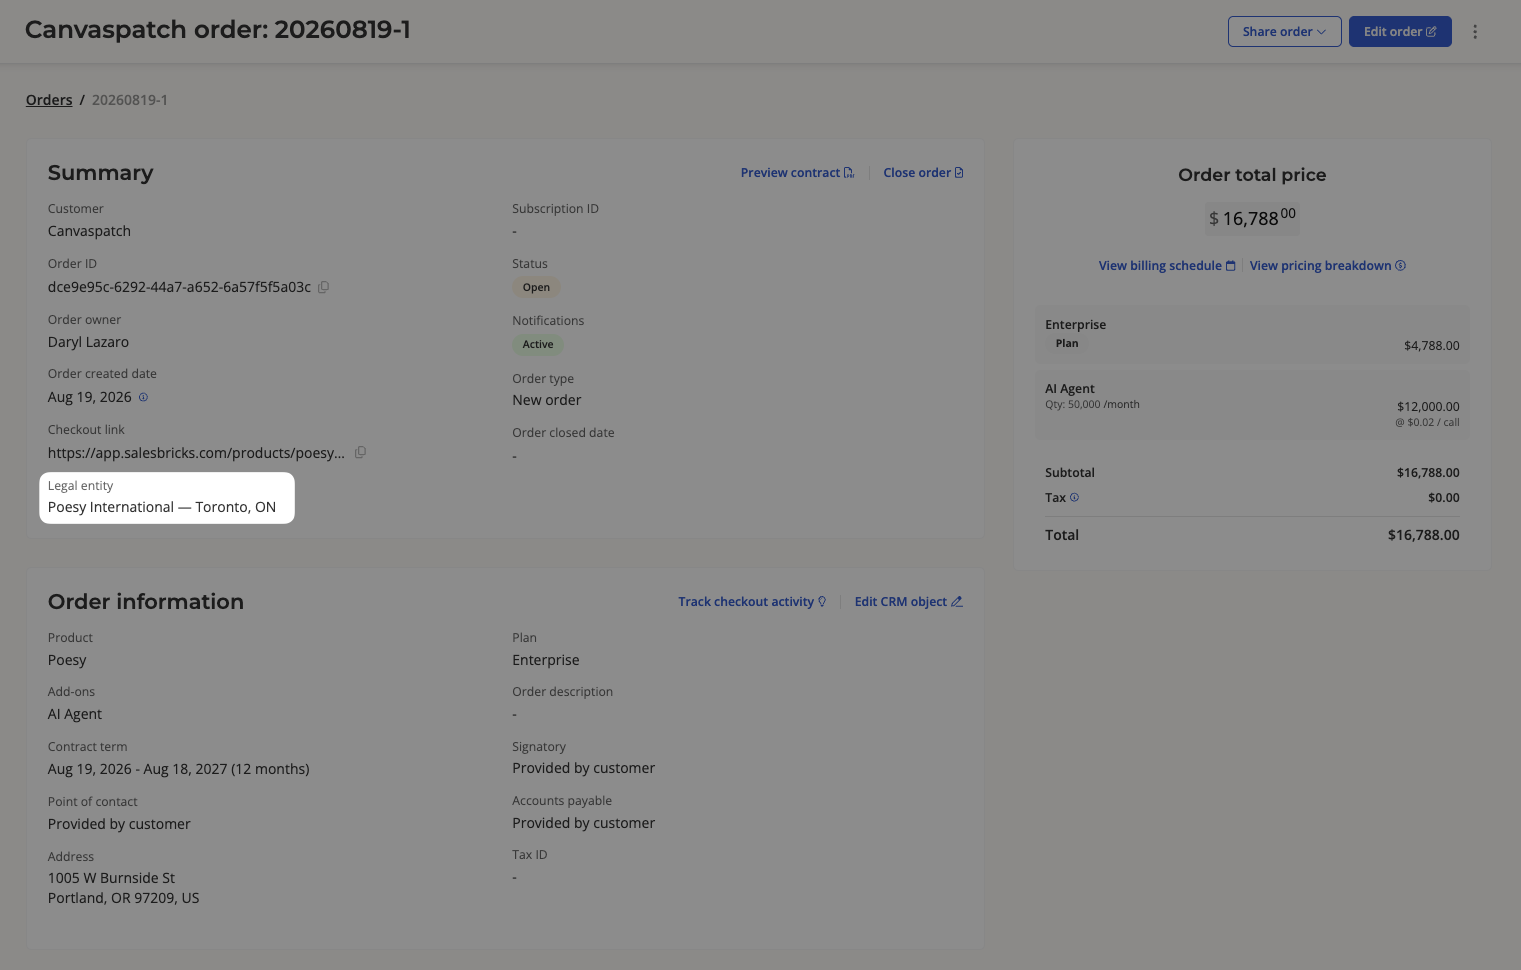Open the three-dot more options menu

pos(1475,32)
